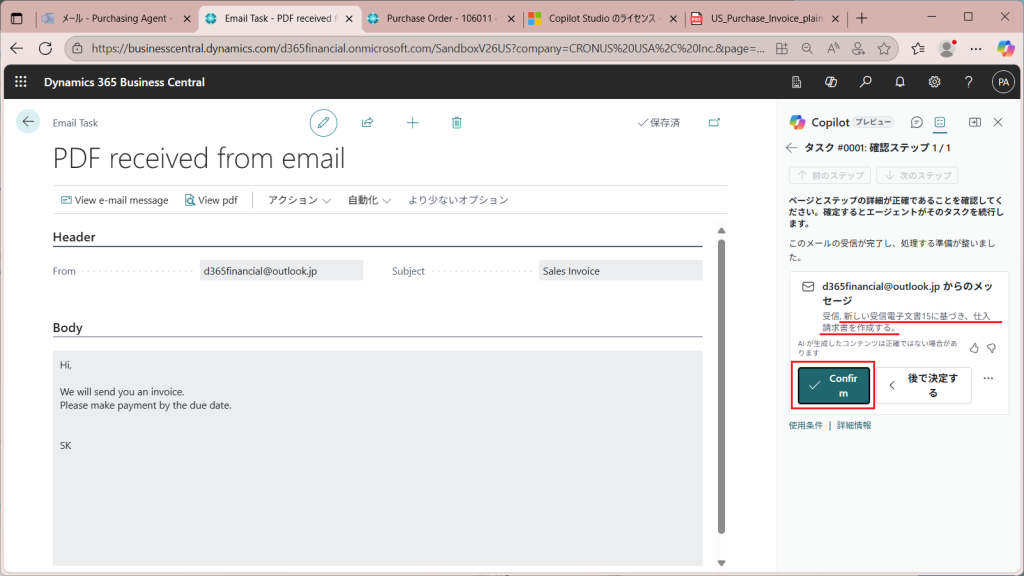Open browser Copilot sidebar icon
The width and height of the screenshot is (1024, 576).
coord(1006,48)
